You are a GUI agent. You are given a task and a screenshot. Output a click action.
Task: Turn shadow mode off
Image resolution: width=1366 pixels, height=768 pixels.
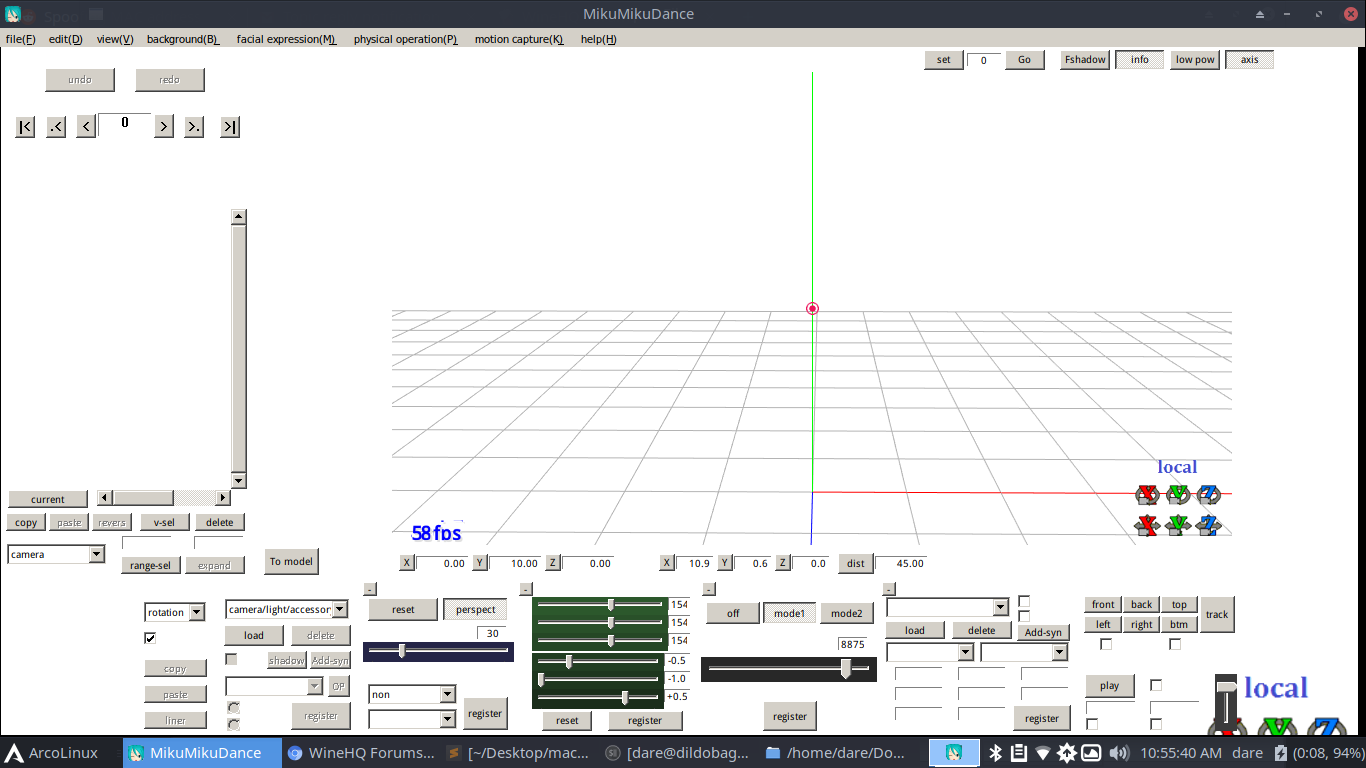click(733, 613)
